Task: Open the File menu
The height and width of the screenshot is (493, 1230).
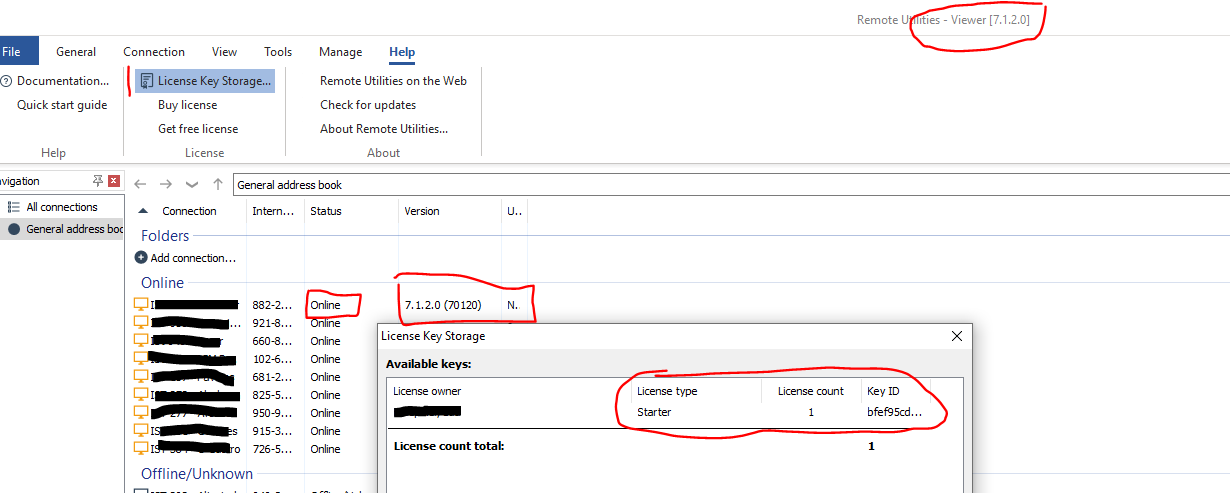Action: click(x=14, y=52)
